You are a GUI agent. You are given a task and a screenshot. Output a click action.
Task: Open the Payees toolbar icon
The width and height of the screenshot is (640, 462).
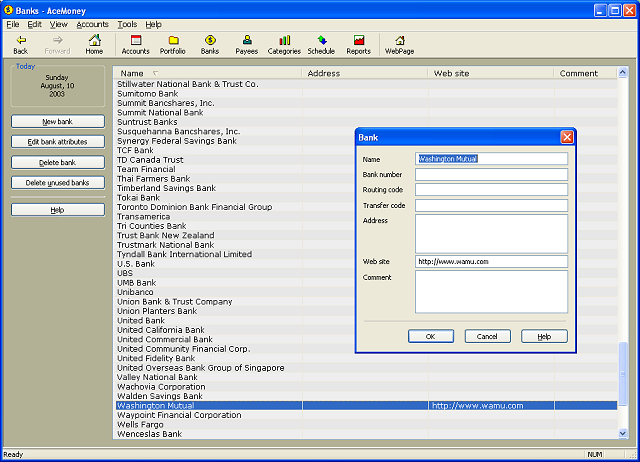click(247, 44)
